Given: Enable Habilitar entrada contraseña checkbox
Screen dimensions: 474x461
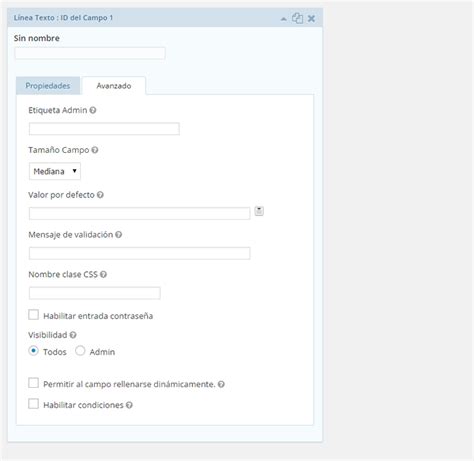Looking at the screenshot, I should click(x=33, y=315).
